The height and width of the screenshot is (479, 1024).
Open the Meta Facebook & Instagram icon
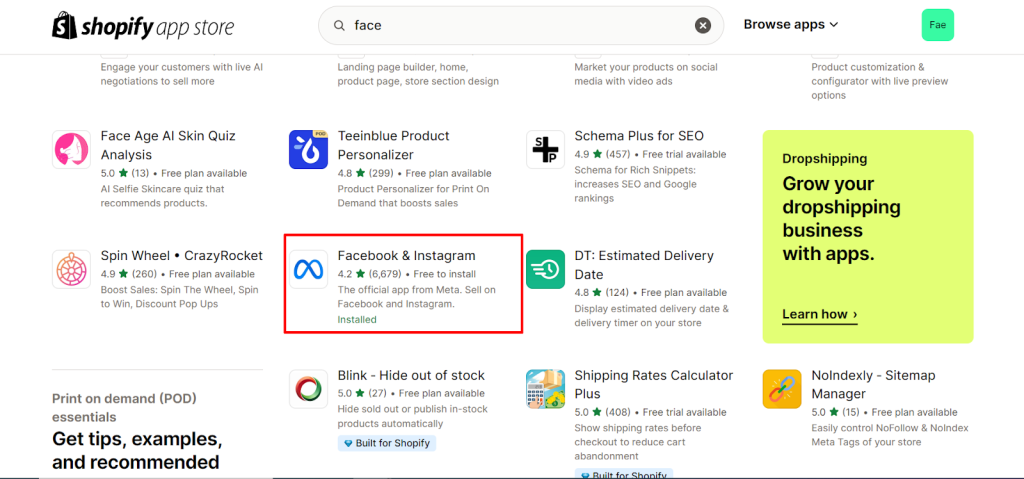309,270
